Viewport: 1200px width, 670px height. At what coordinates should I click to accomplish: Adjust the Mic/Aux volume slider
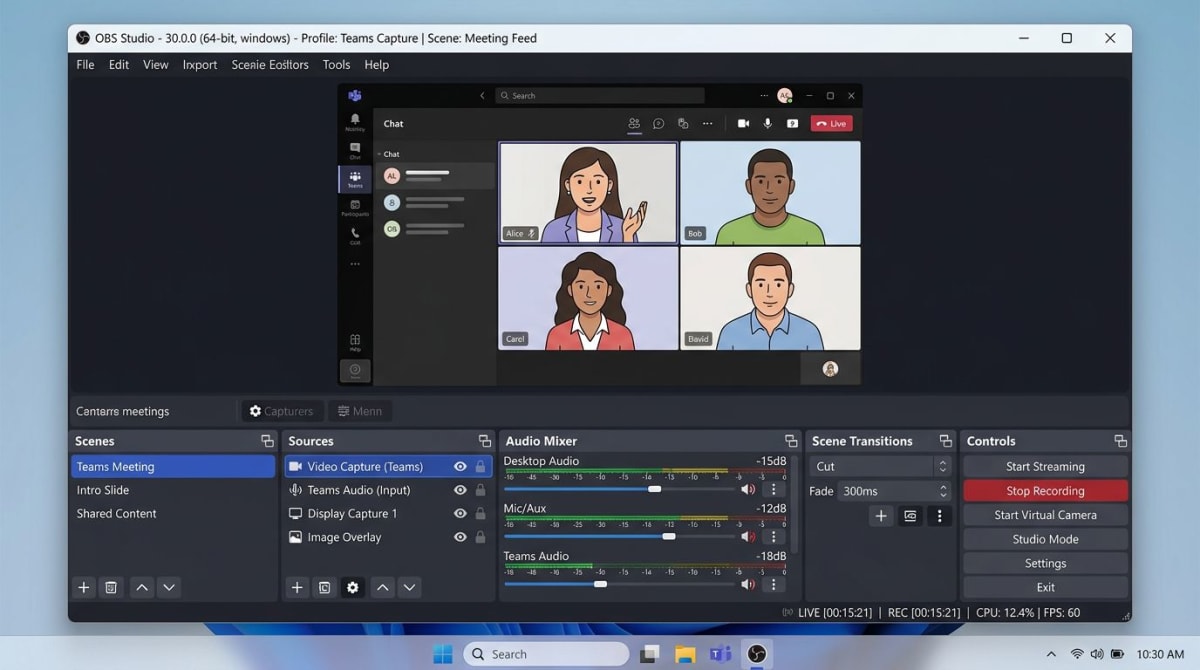click(669, 537)
